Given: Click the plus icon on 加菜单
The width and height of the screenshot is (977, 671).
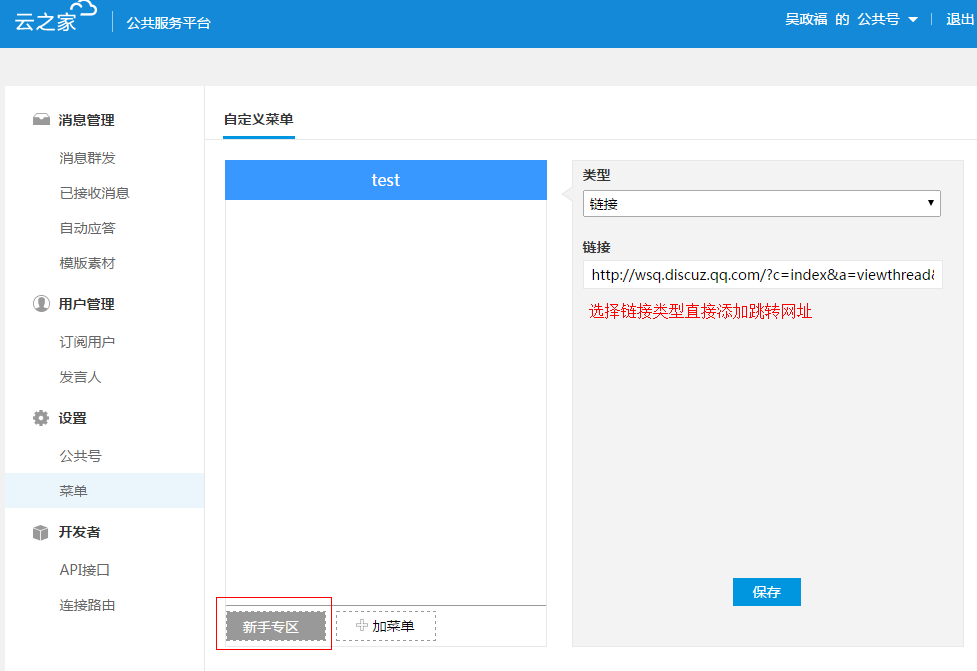Looking at the screenshot, I should click(x=362, y=625).
